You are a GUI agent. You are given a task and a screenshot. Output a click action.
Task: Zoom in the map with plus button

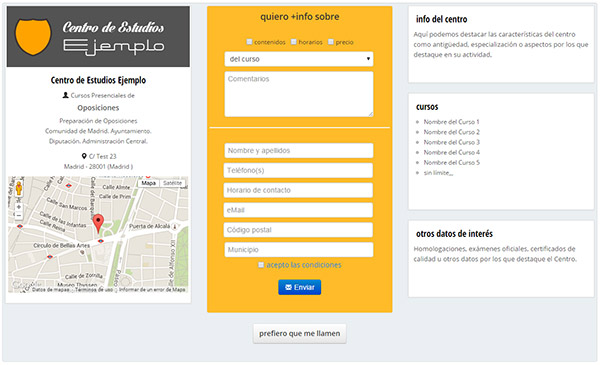pyautogui.click(x=18, y=207)
